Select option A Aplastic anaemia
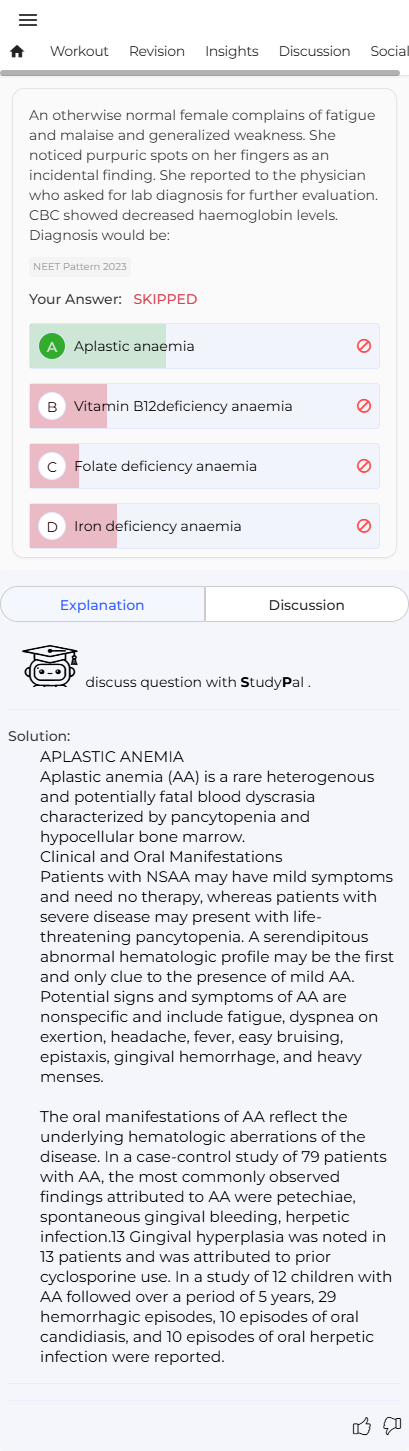This screenshot has height=1451, width=409. (204, 346)
